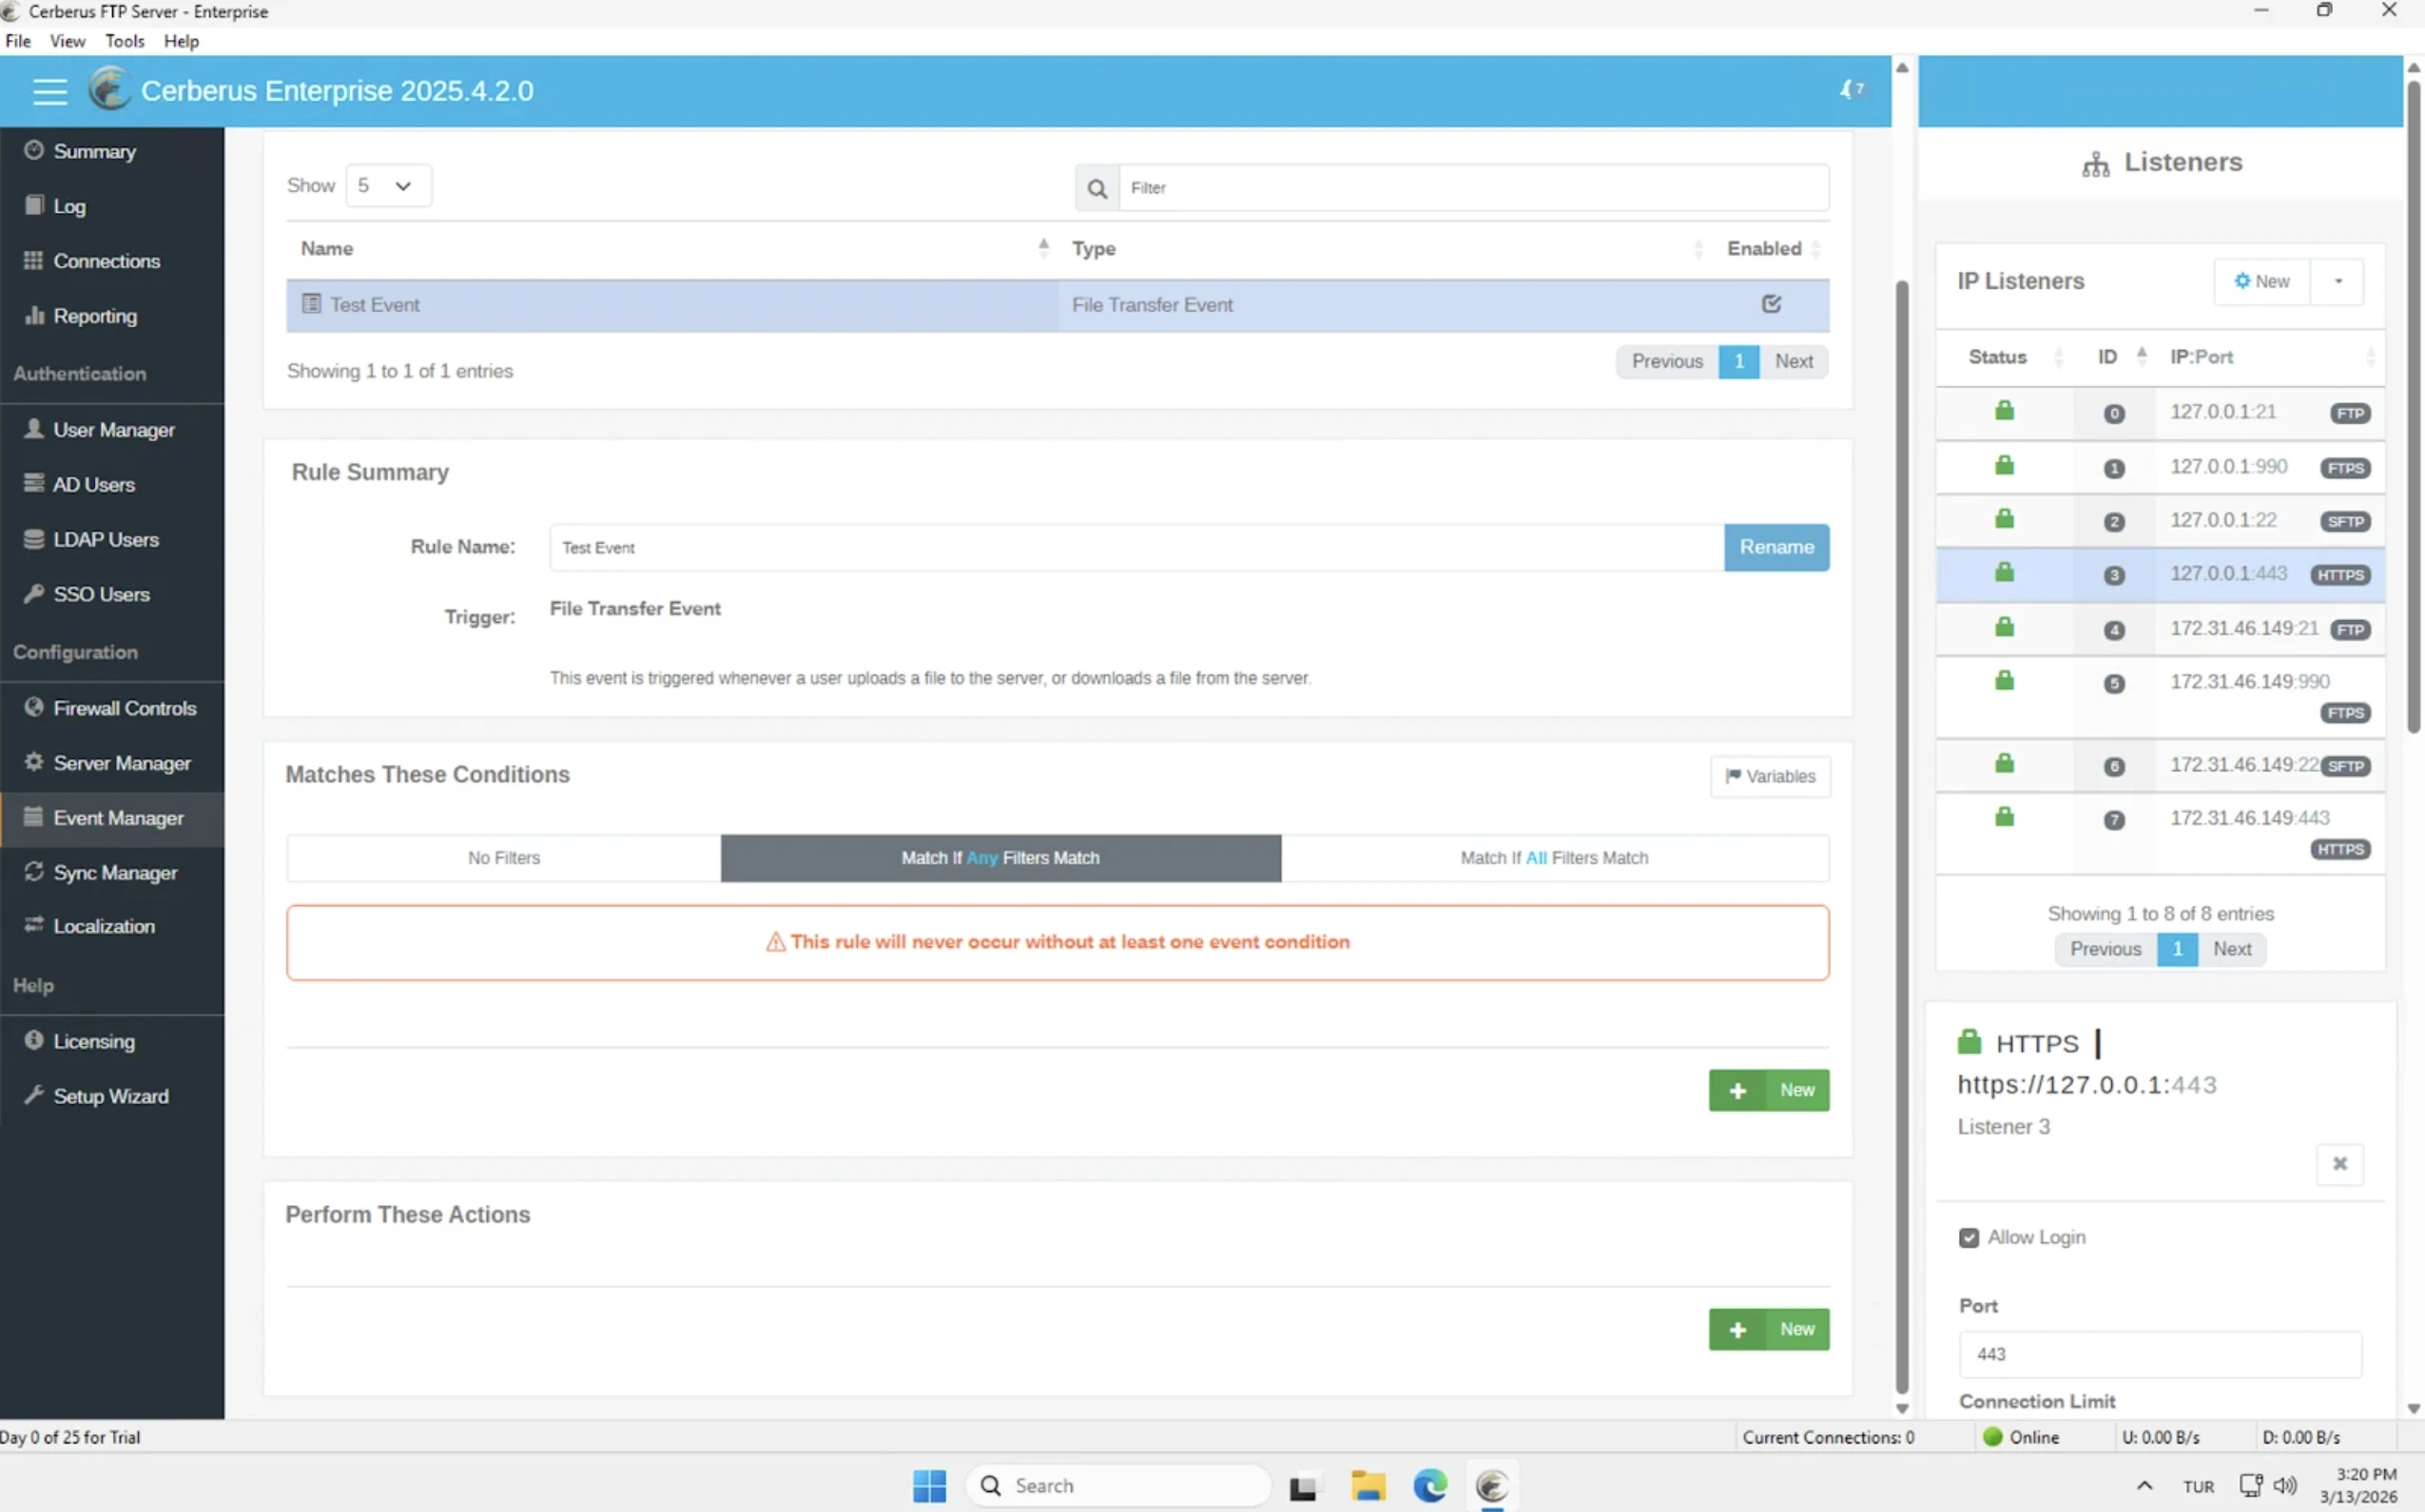Expand the New listener dropdown arrow
This screenshot has width=2425, height=1512.
(2338, 282)
